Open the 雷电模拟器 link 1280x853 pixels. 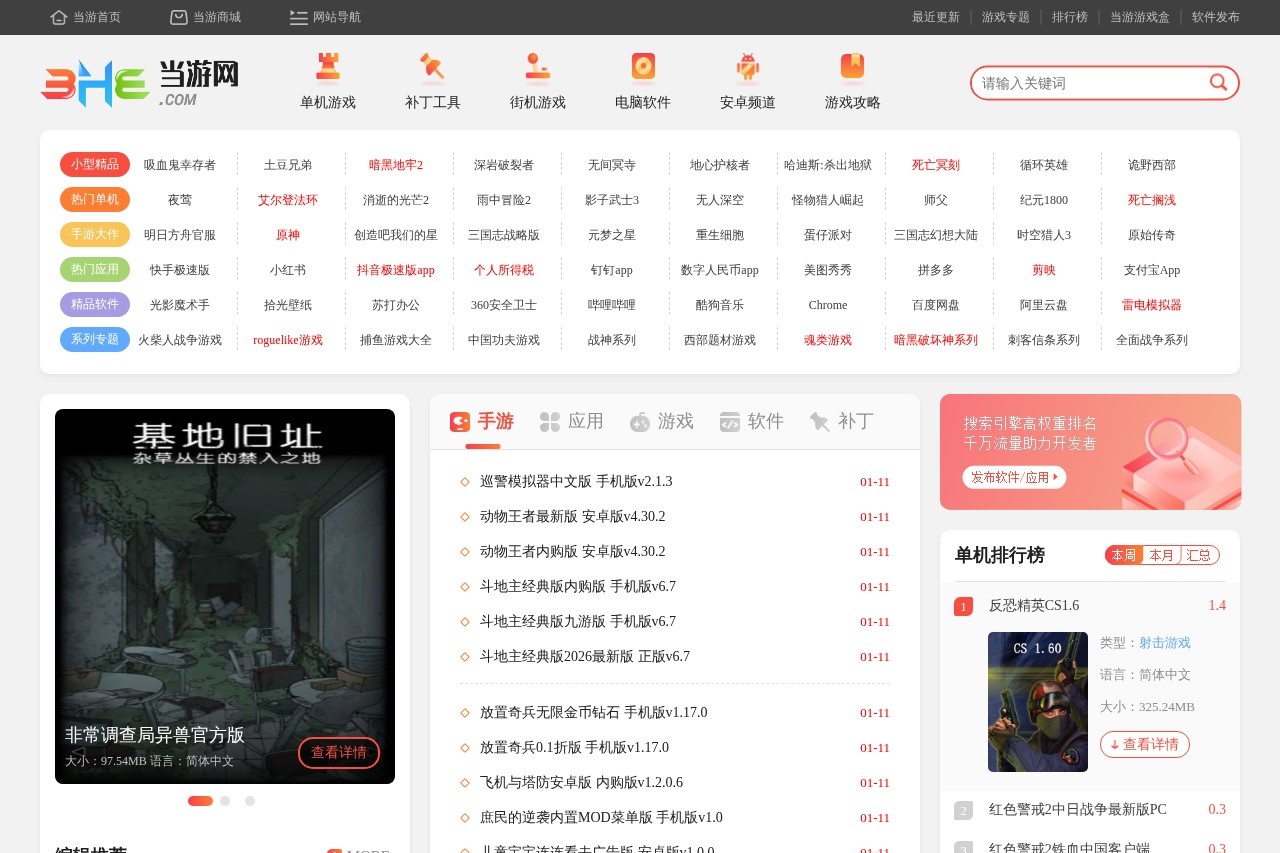pyautogui.click(x=1152, y=305)
